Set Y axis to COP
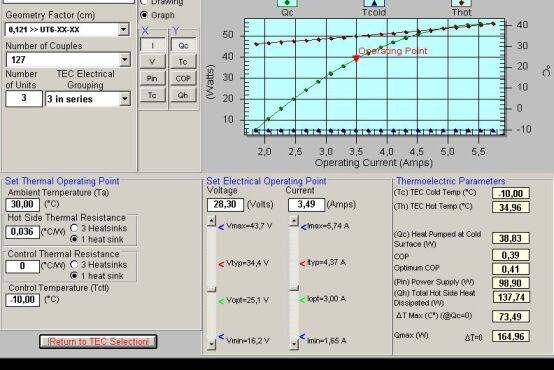Image resolution: width=554 pixels, height=370 pixels. click(x=183, y=78)
